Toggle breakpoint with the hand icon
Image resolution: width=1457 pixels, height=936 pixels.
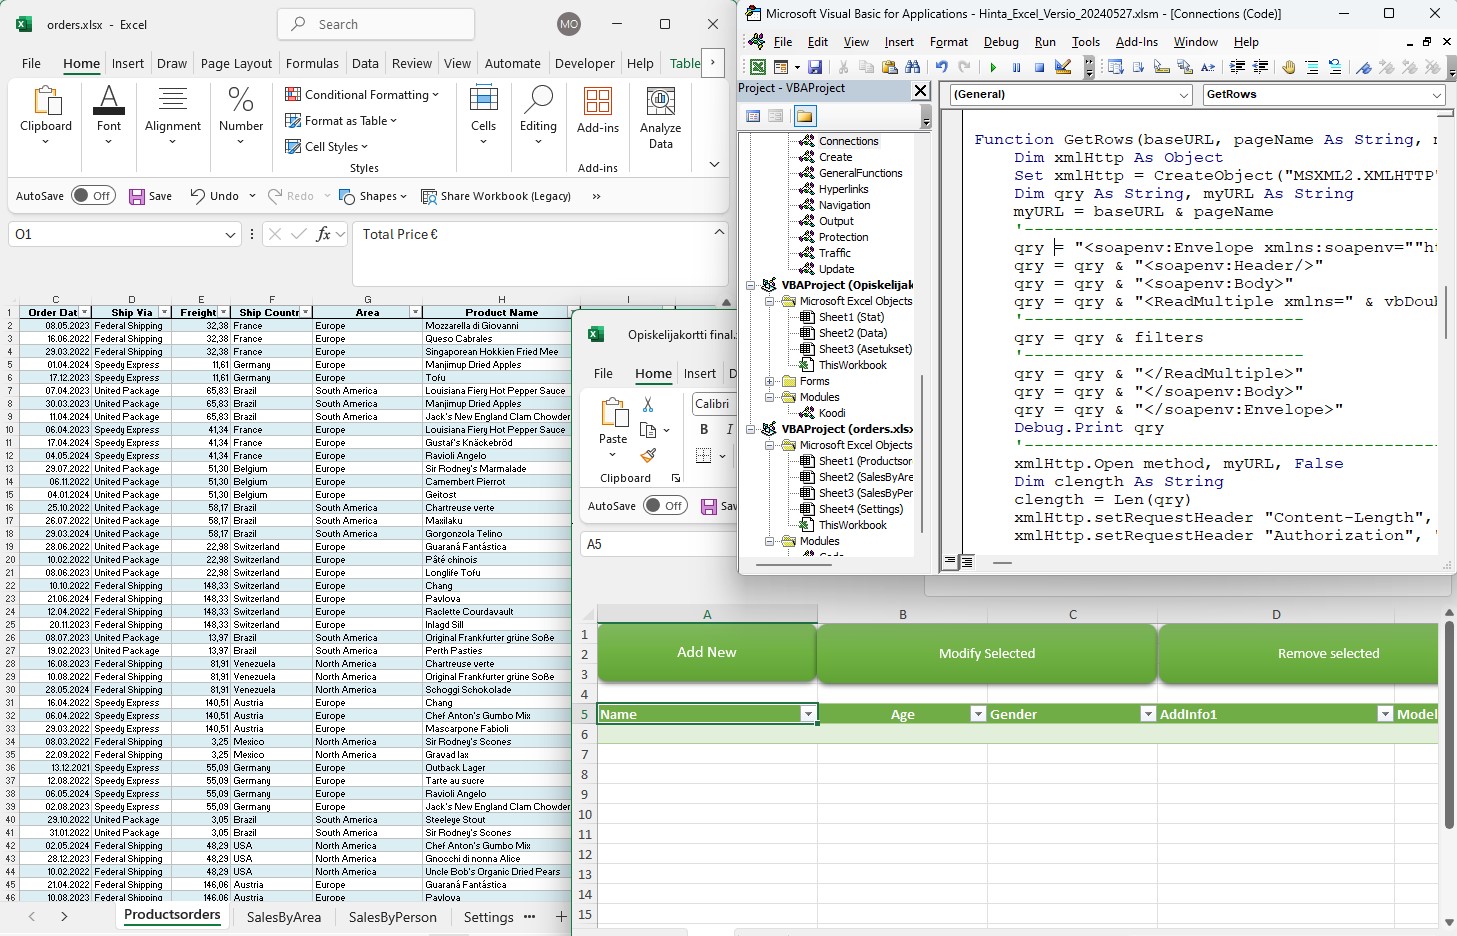pyautogui.click(x=1289, y=67)
